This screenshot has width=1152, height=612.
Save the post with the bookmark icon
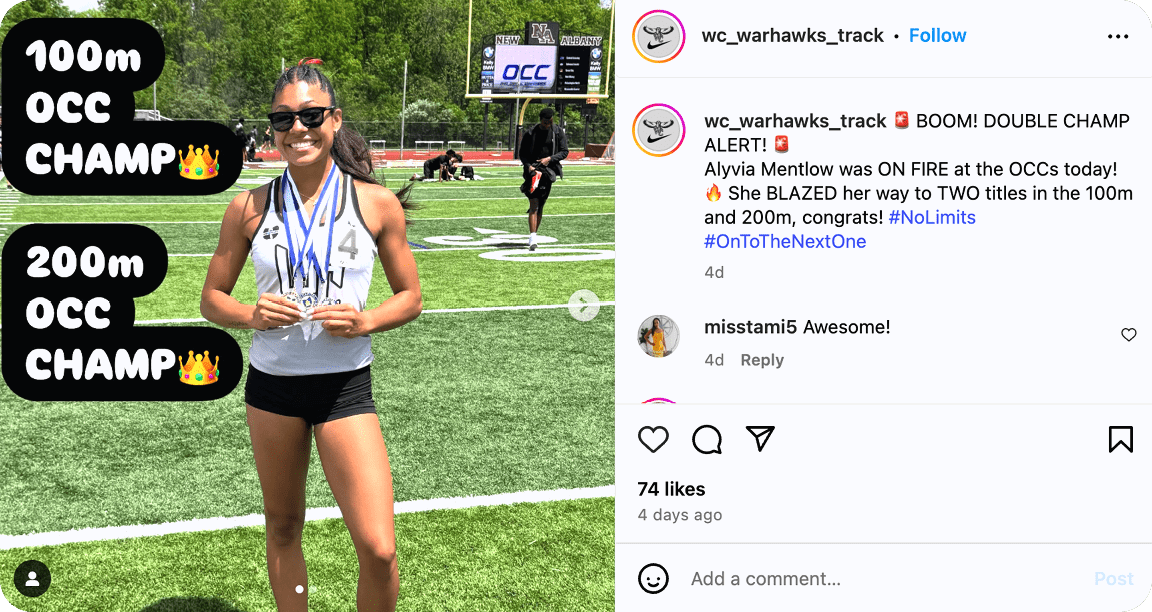click(x=1120, y=439)
